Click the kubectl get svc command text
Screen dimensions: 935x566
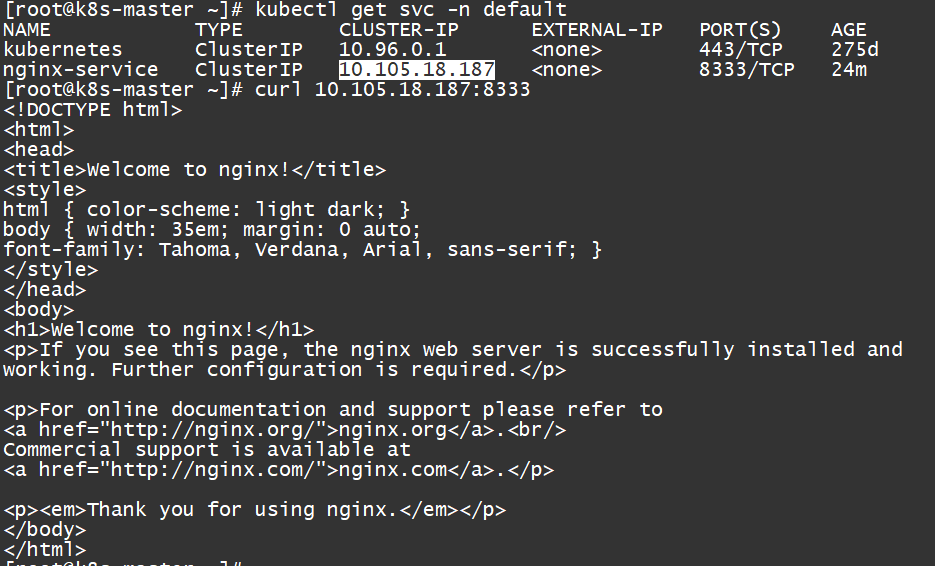pos(411,10)
